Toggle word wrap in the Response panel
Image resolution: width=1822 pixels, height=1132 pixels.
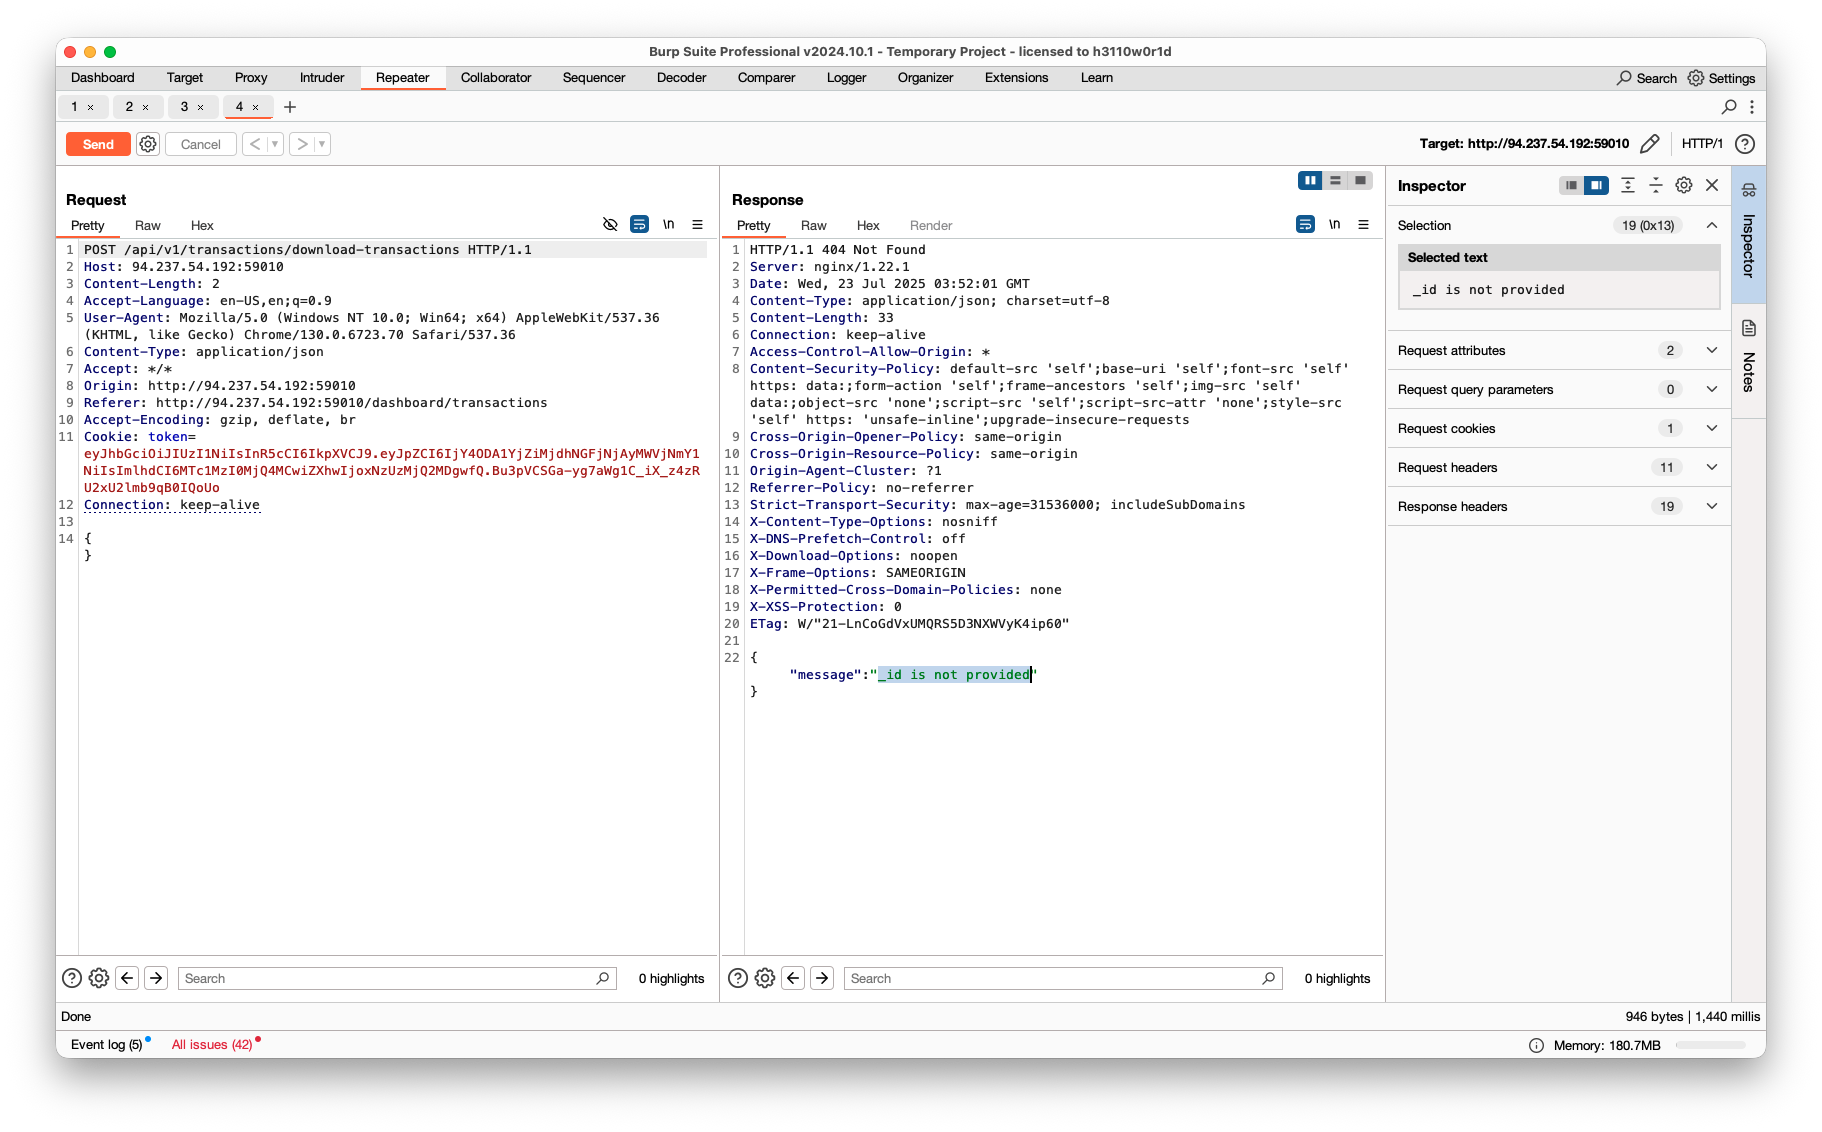click(1305, 225)
